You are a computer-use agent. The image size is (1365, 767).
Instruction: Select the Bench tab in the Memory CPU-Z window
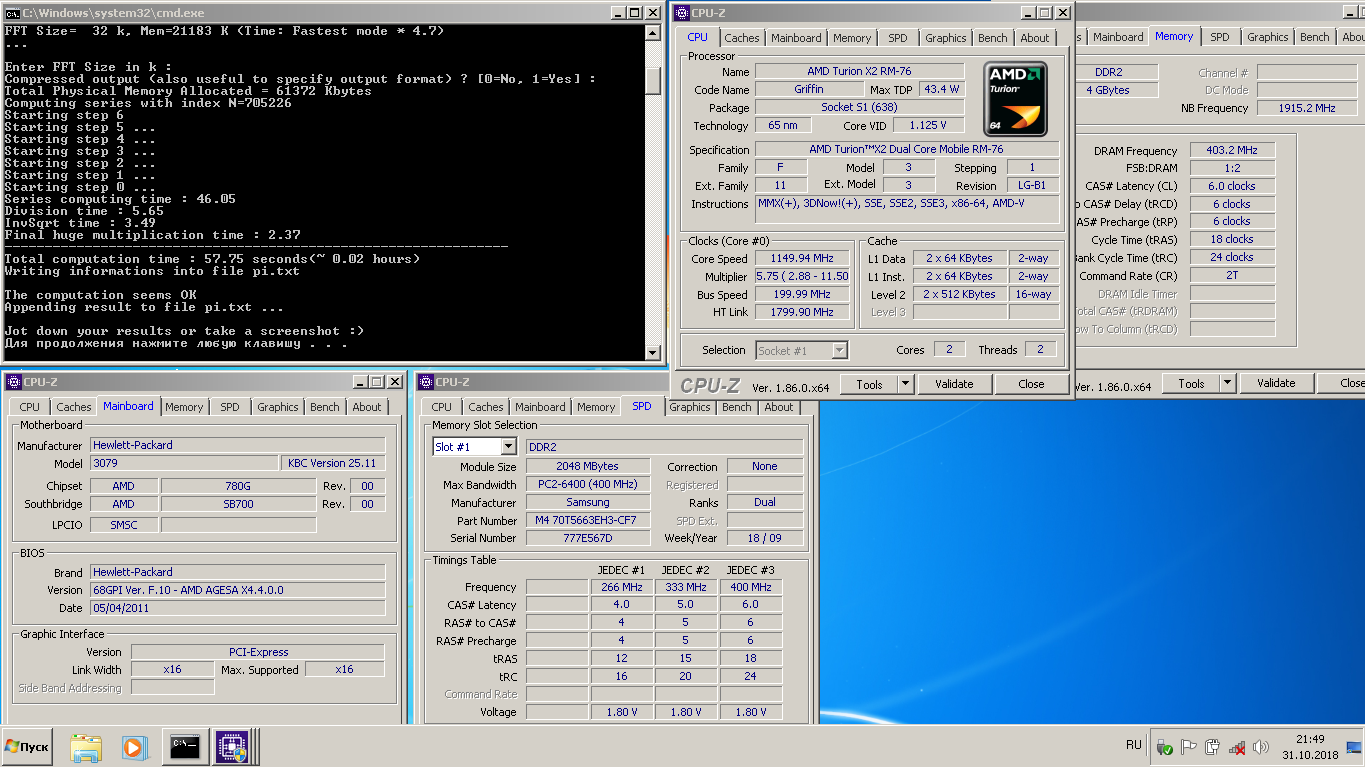pyautogui.click(x=1315, y=37)
